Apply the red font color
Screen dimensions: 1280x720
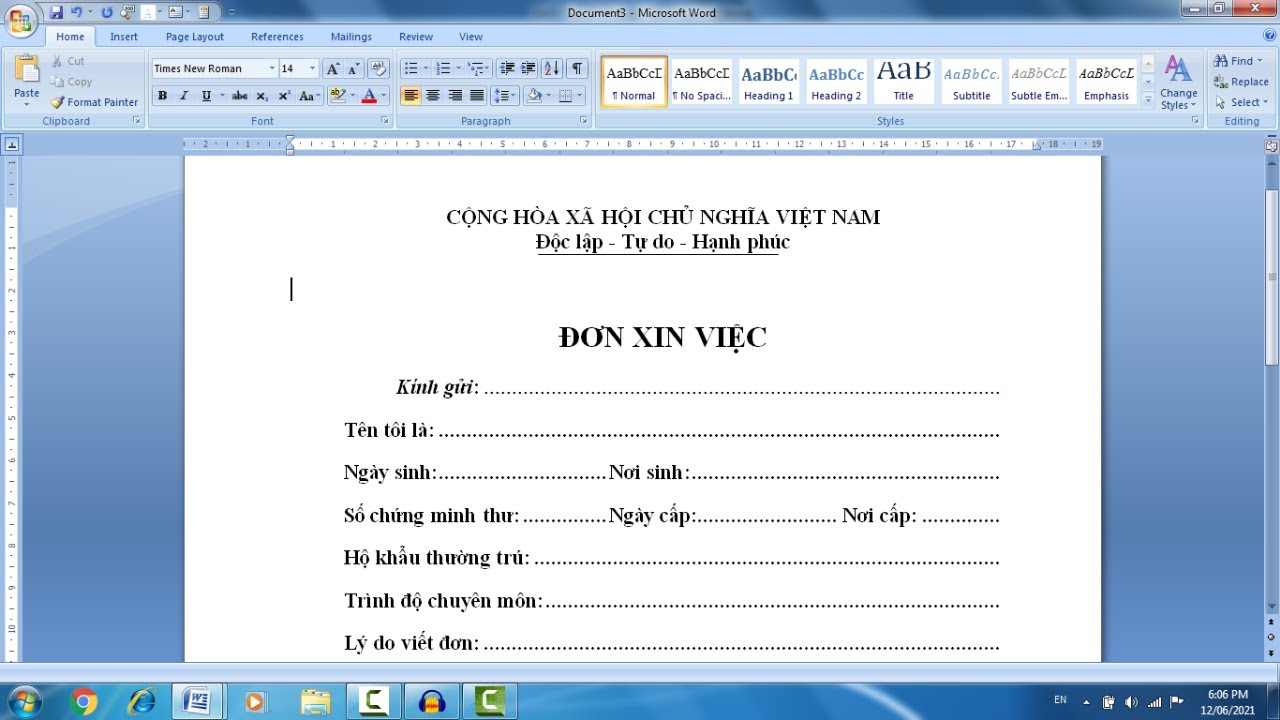pos(369,96)
